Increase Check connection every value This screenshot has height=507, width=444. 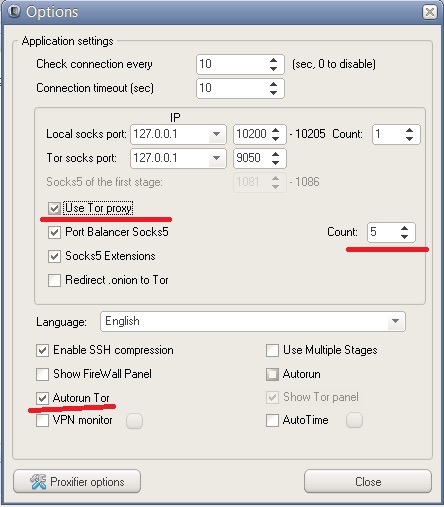273,60
